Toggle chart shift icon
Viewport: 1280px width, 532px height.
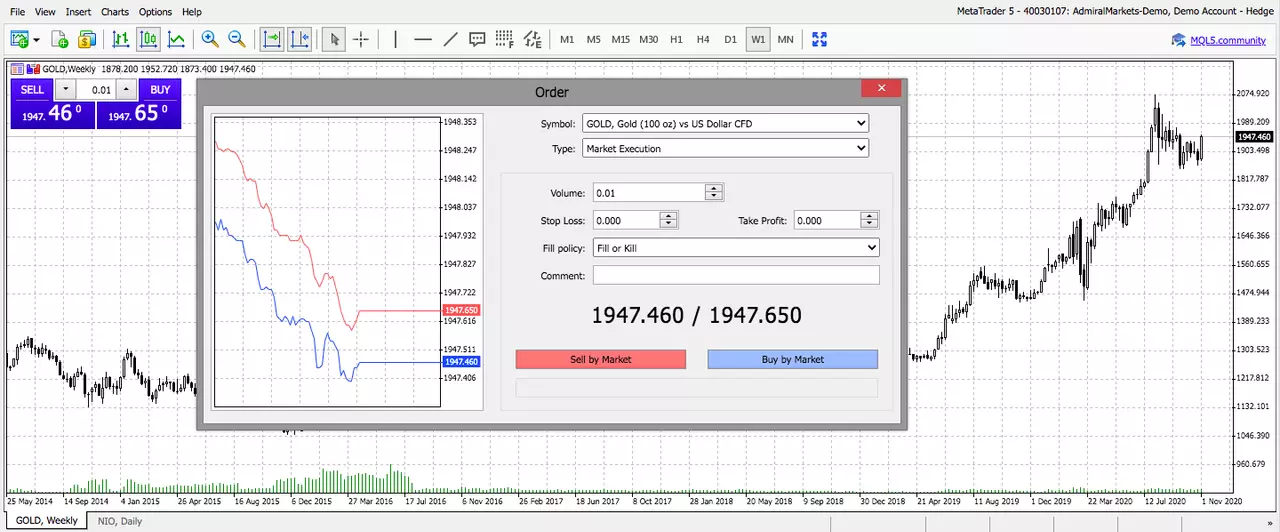[x=299, y=40]
